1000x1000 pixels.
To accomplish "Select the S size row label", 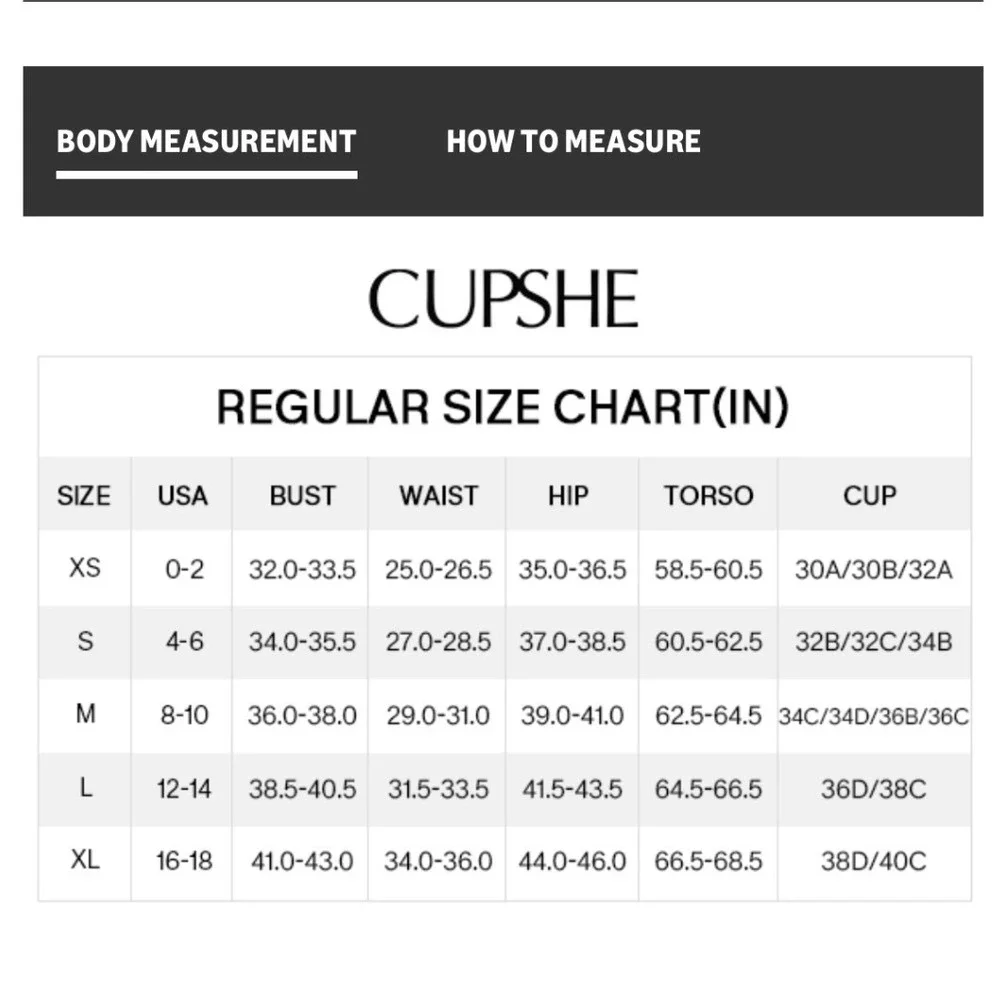I will click(85, 641).
